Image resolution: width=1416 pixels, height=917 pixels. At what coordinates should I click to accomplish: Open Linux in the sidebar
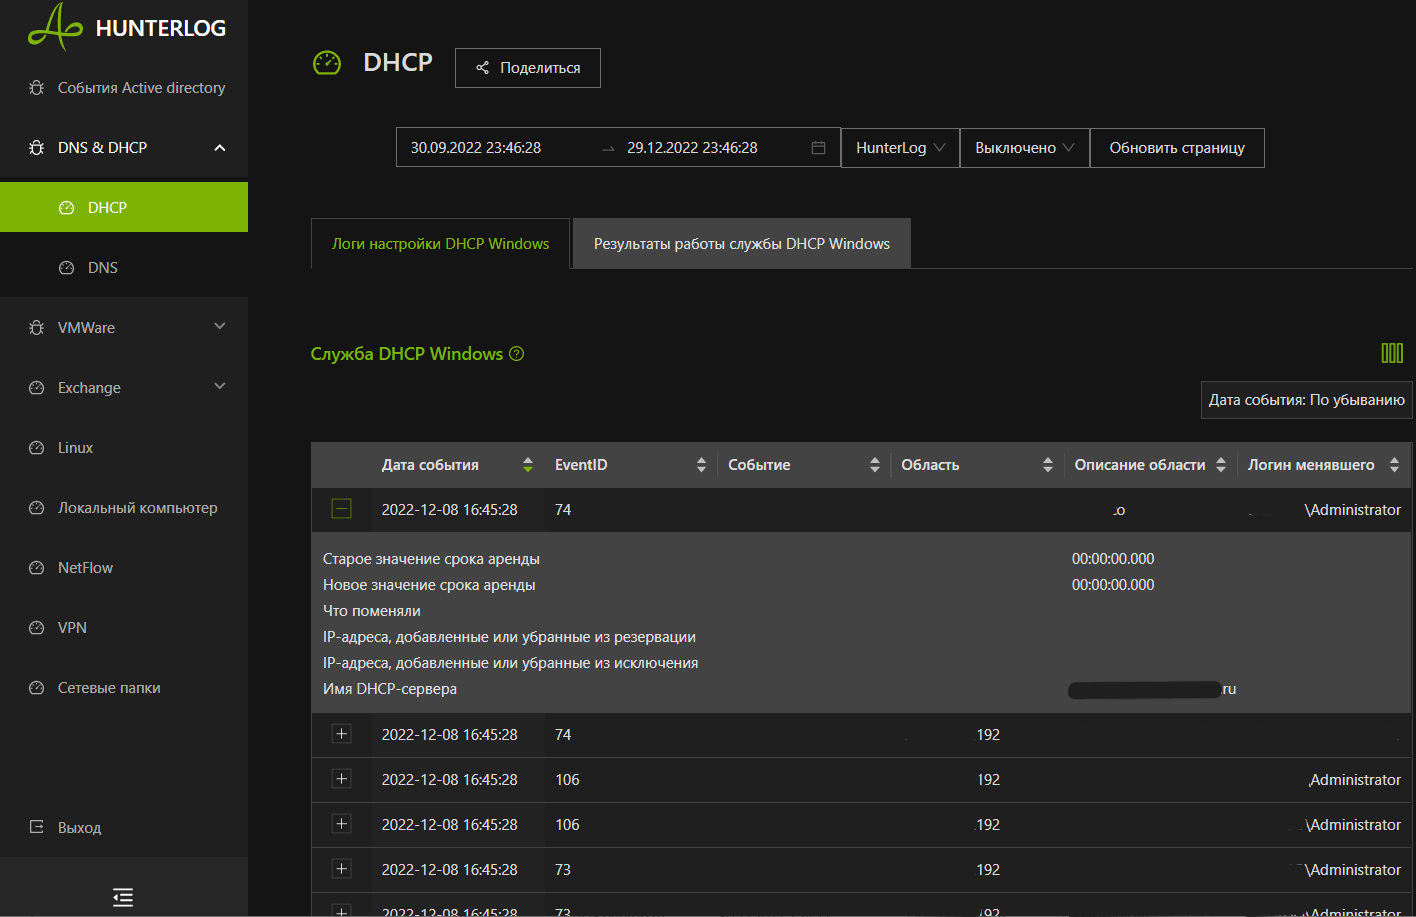pos(124,448)
